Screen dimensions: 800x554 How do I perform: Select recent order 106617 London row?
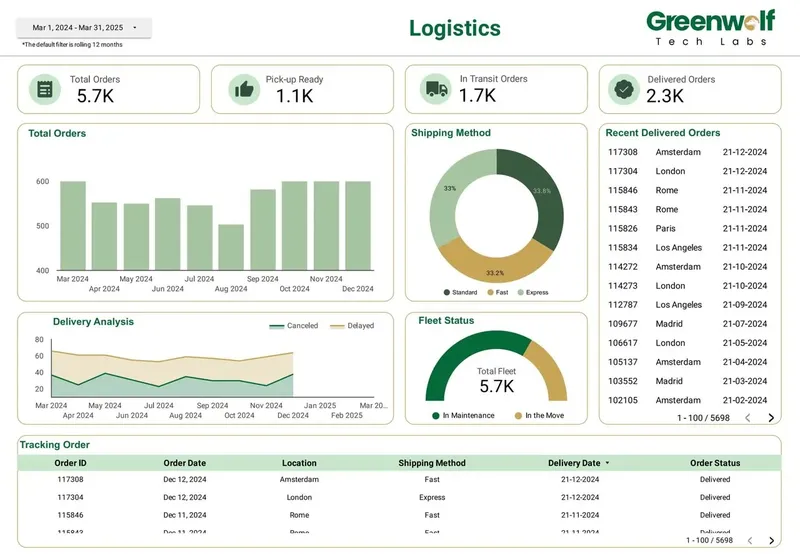pos(687,343)
